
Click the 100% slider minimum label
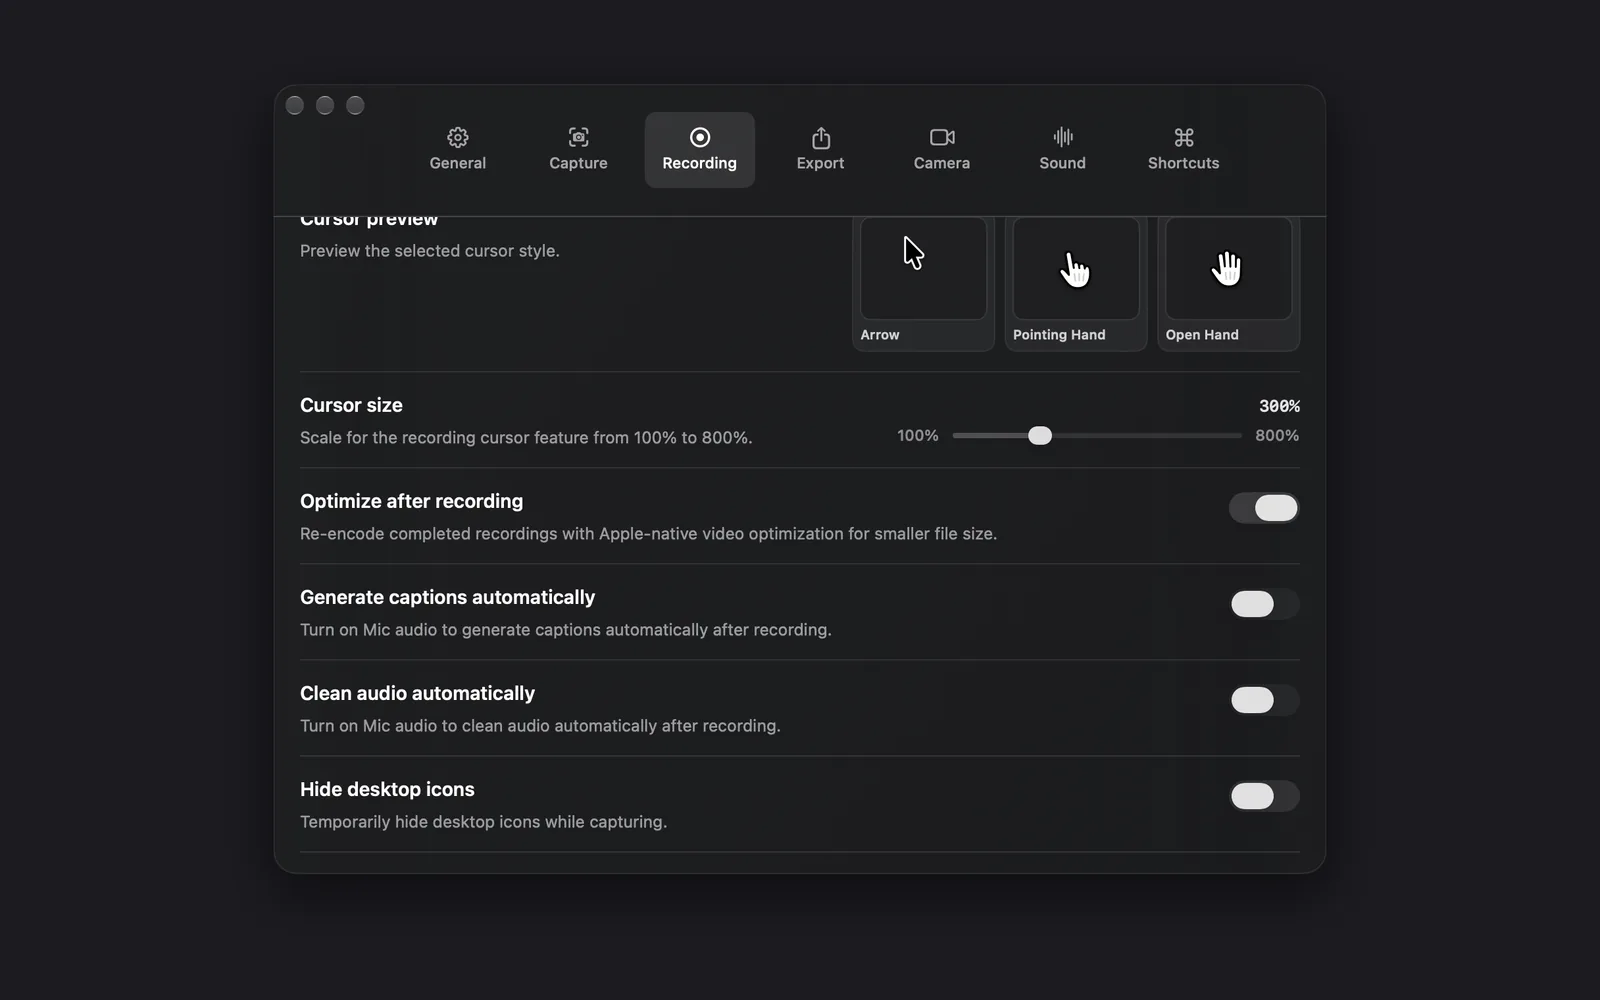918,436
